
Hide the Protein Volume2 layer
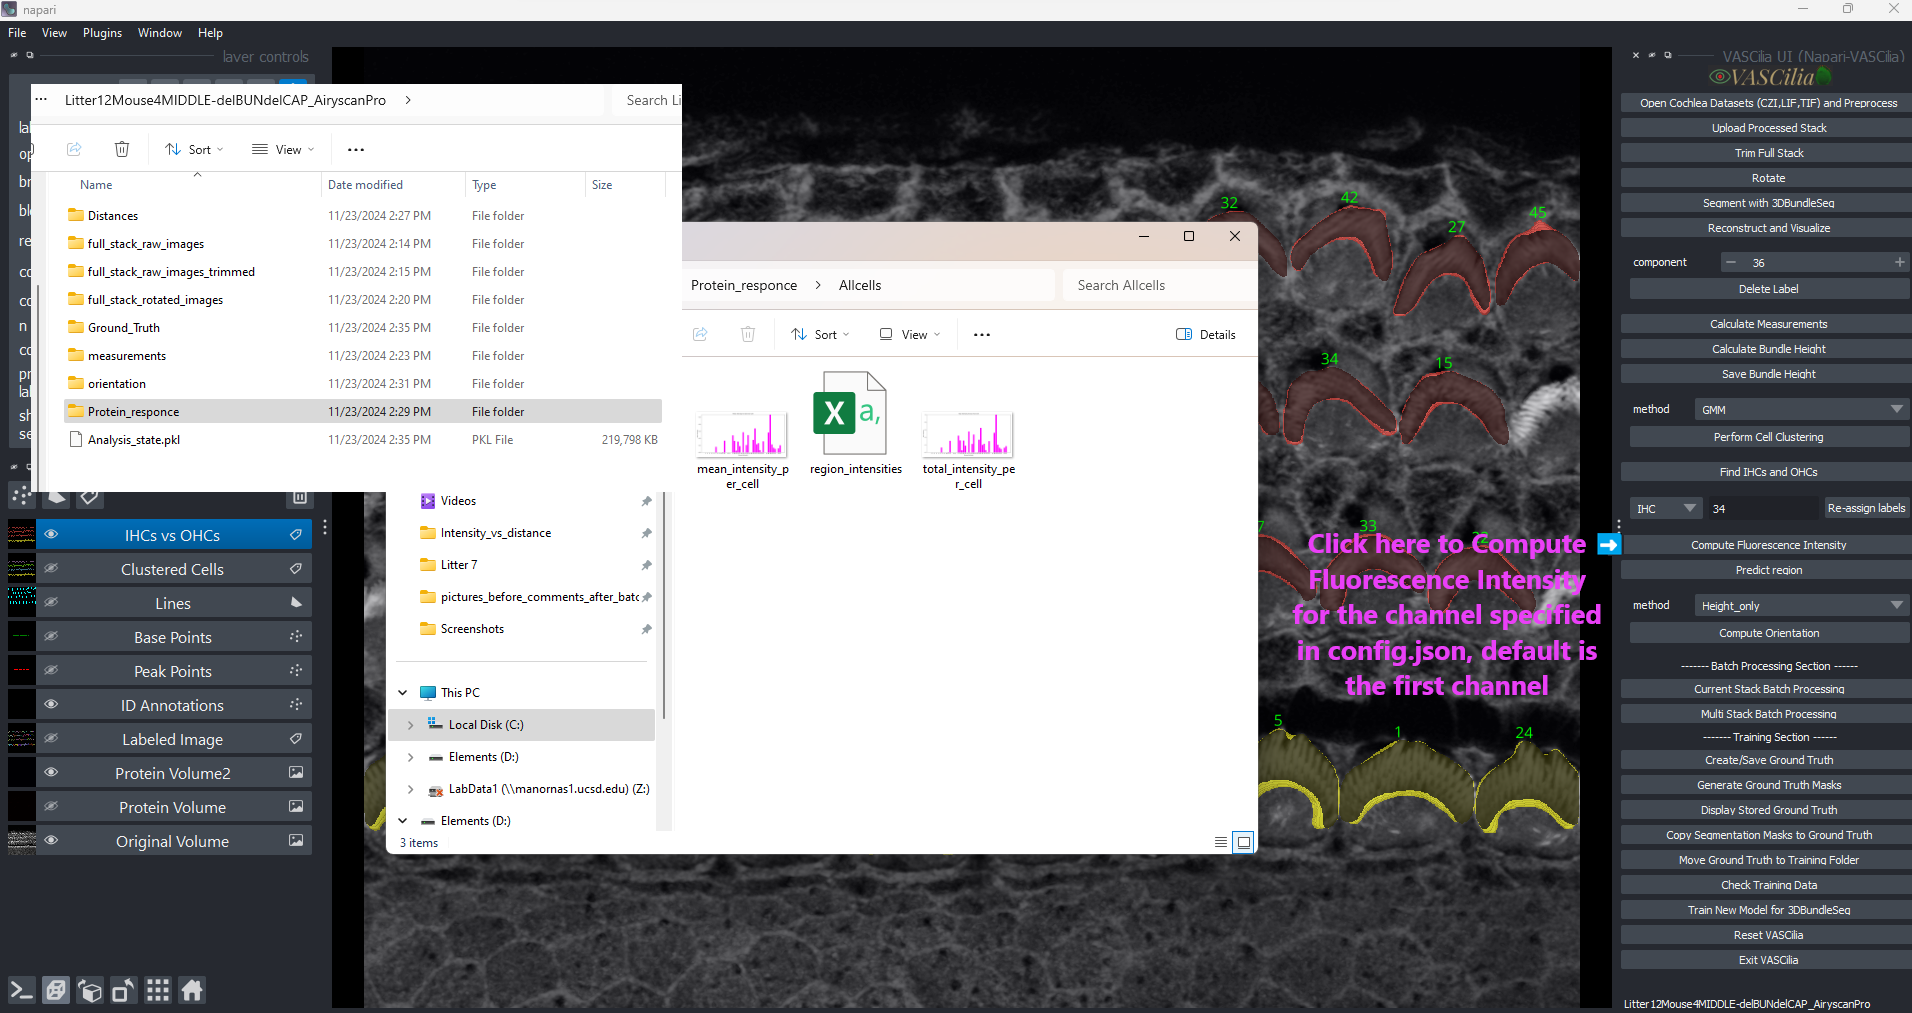point(51,773)
